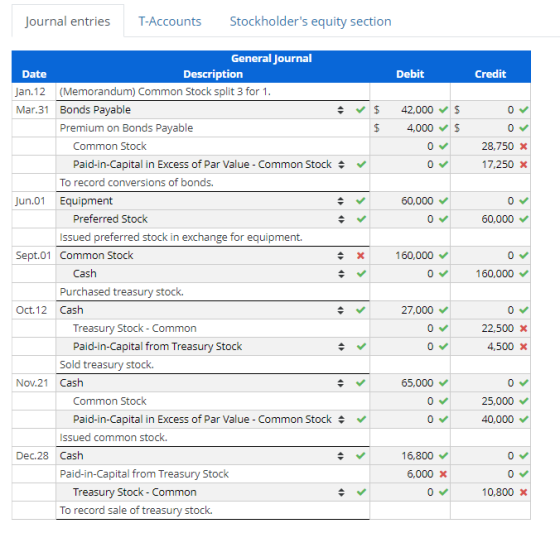Click green check beside 65,000 debit
This screenshot has height=533, width=560.
(443, 383)
